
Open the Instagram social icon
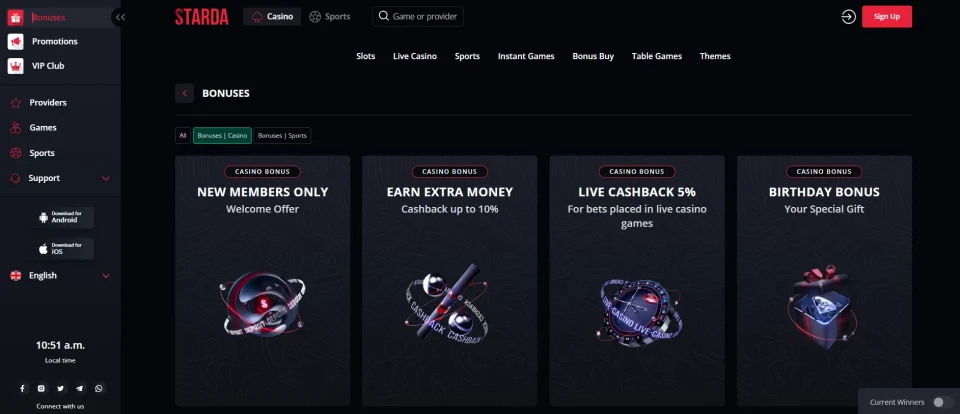click(x=41, y=388)
